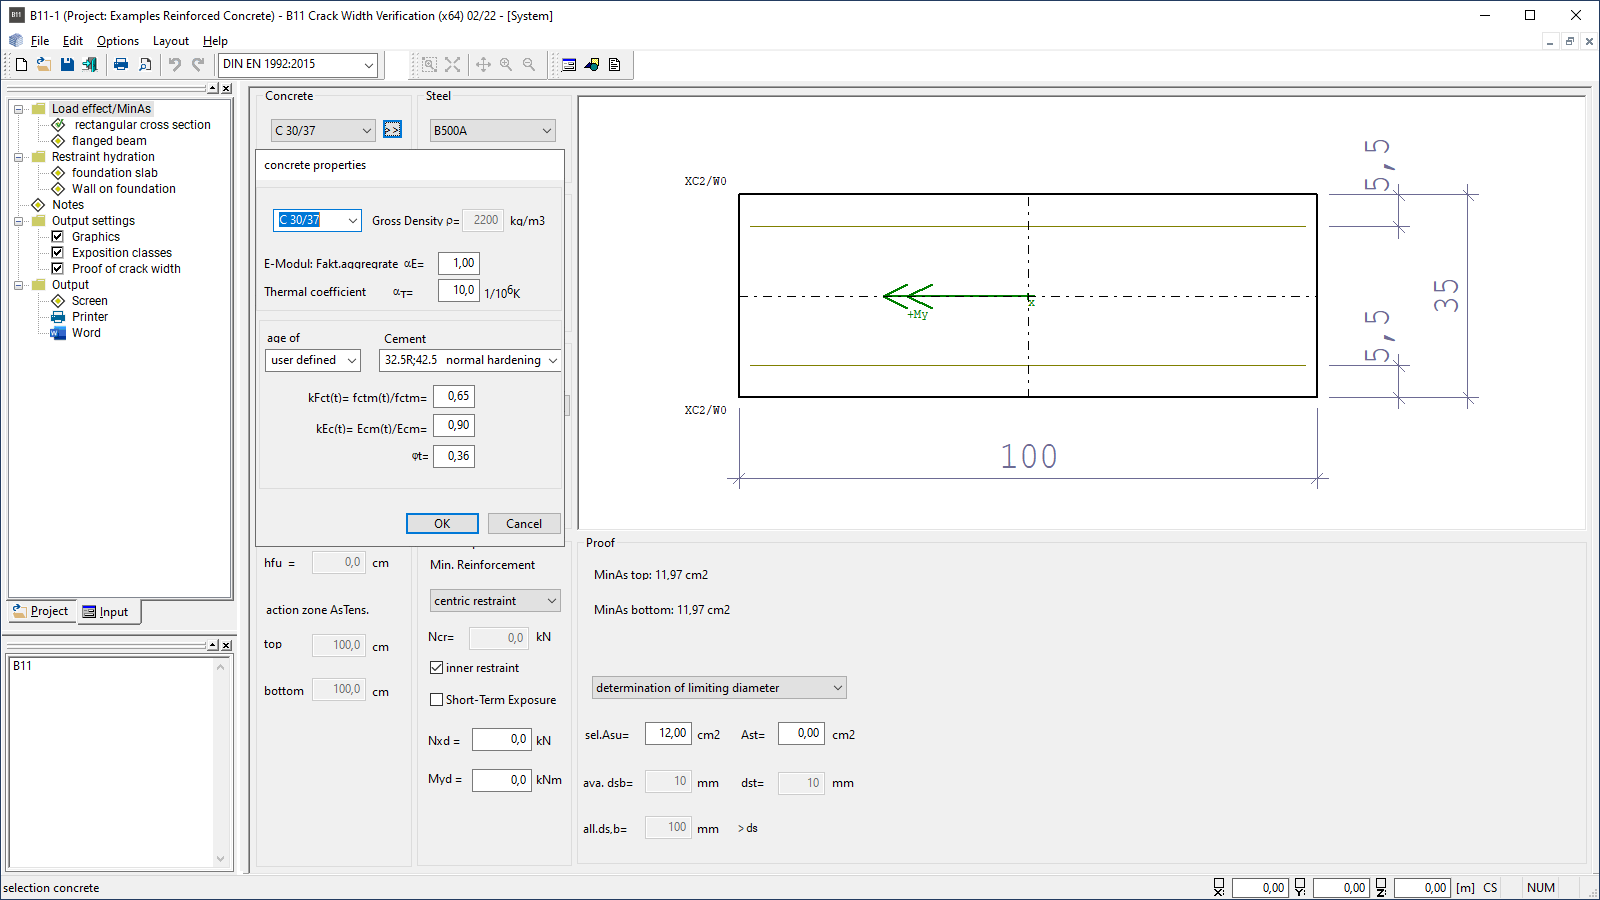1600x900 pixels.
Task: Close the tree panel with its X button
Action: (227, 88)
